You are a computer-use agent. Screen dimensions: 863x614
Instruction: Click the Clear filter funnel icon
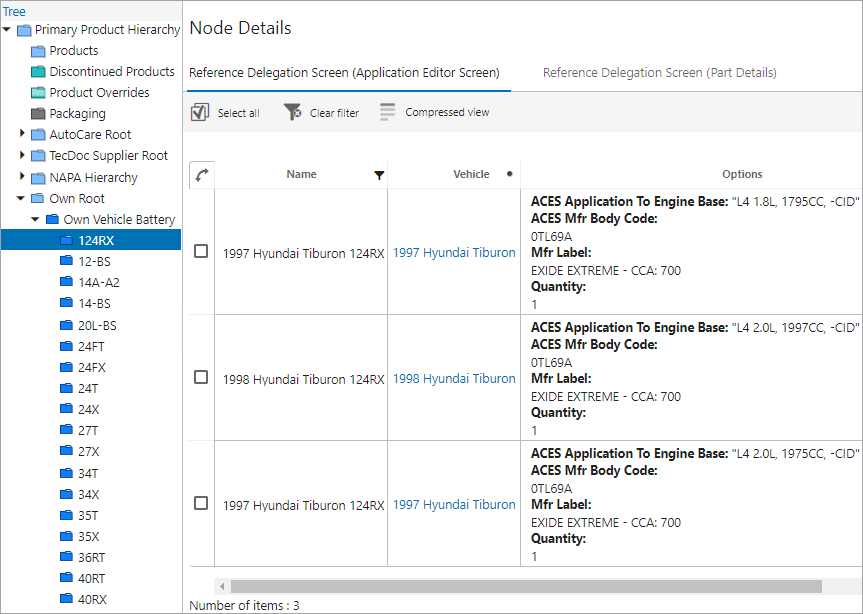[293, 112]
